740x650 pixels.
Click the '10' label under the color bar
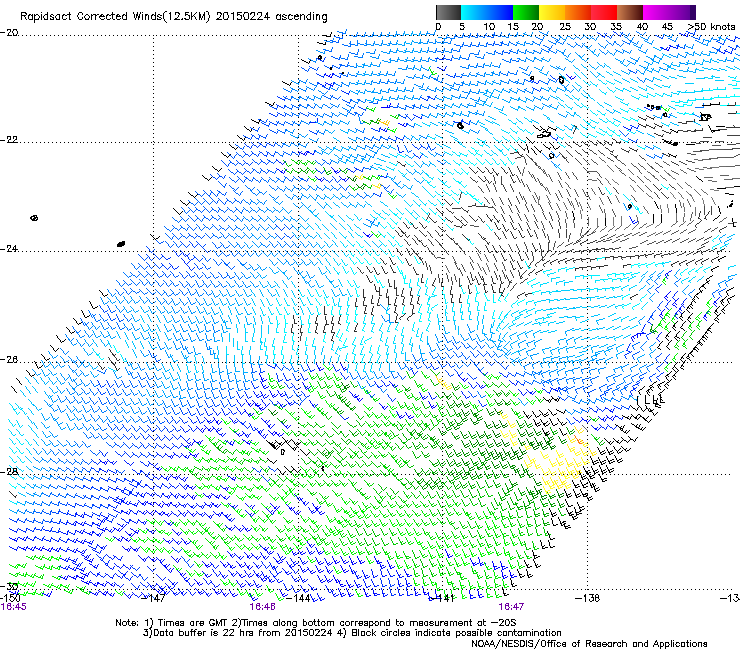[489, 26]
